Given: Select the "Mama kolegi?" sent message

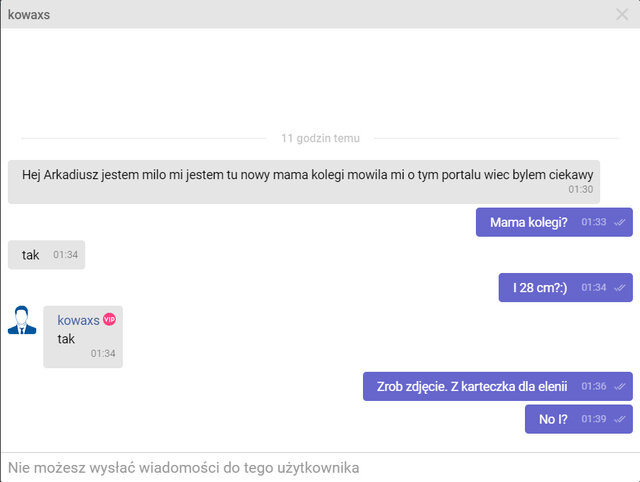Looking at the screenshot, I should tap(528, 222).
